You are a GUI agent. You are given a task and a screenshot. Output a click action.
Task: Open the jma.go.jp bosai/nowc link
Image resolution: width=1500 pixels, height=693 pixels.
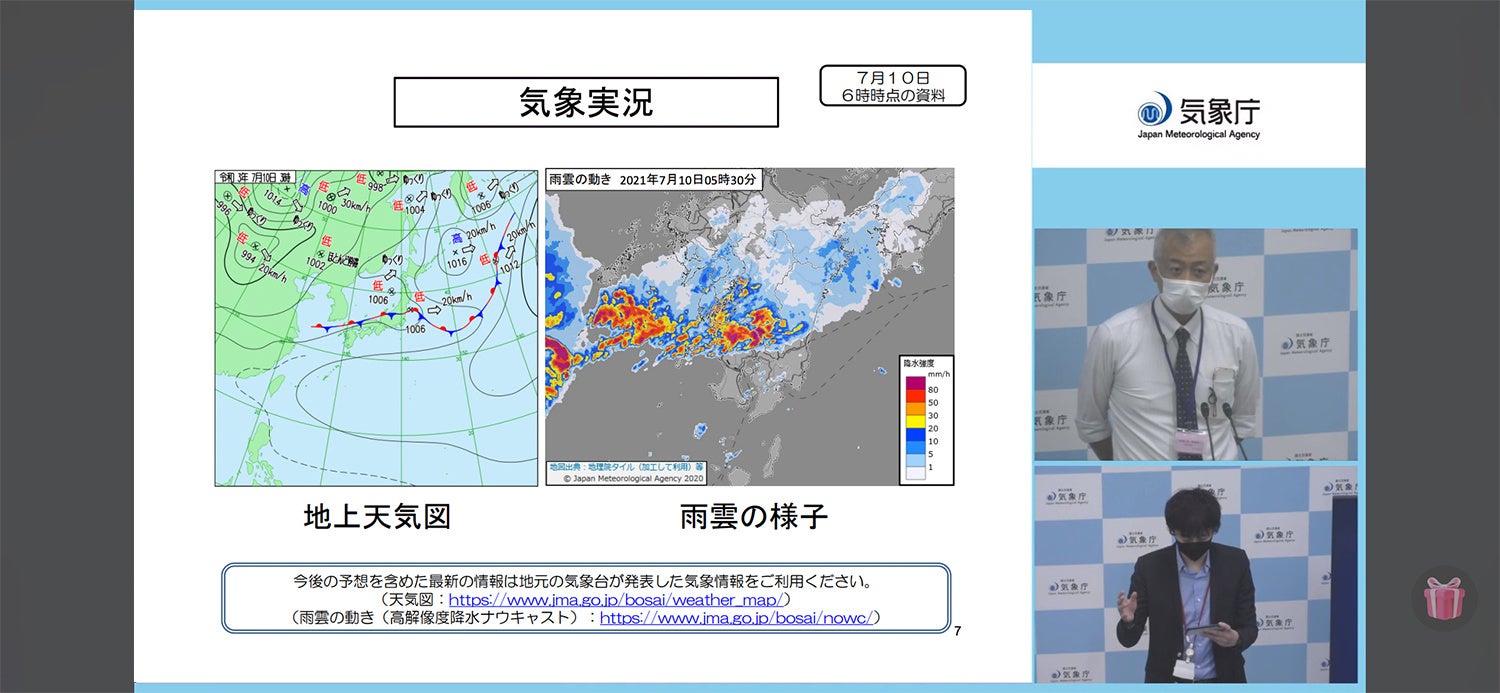(739, 618)
